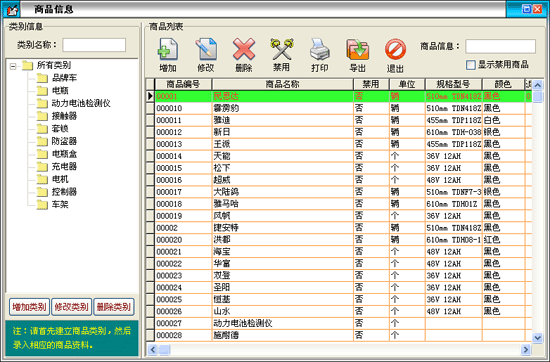The height and width of the screenshot is (362, 550).
Task: Click the 增加 add product icon
Action: coord(168,49)
